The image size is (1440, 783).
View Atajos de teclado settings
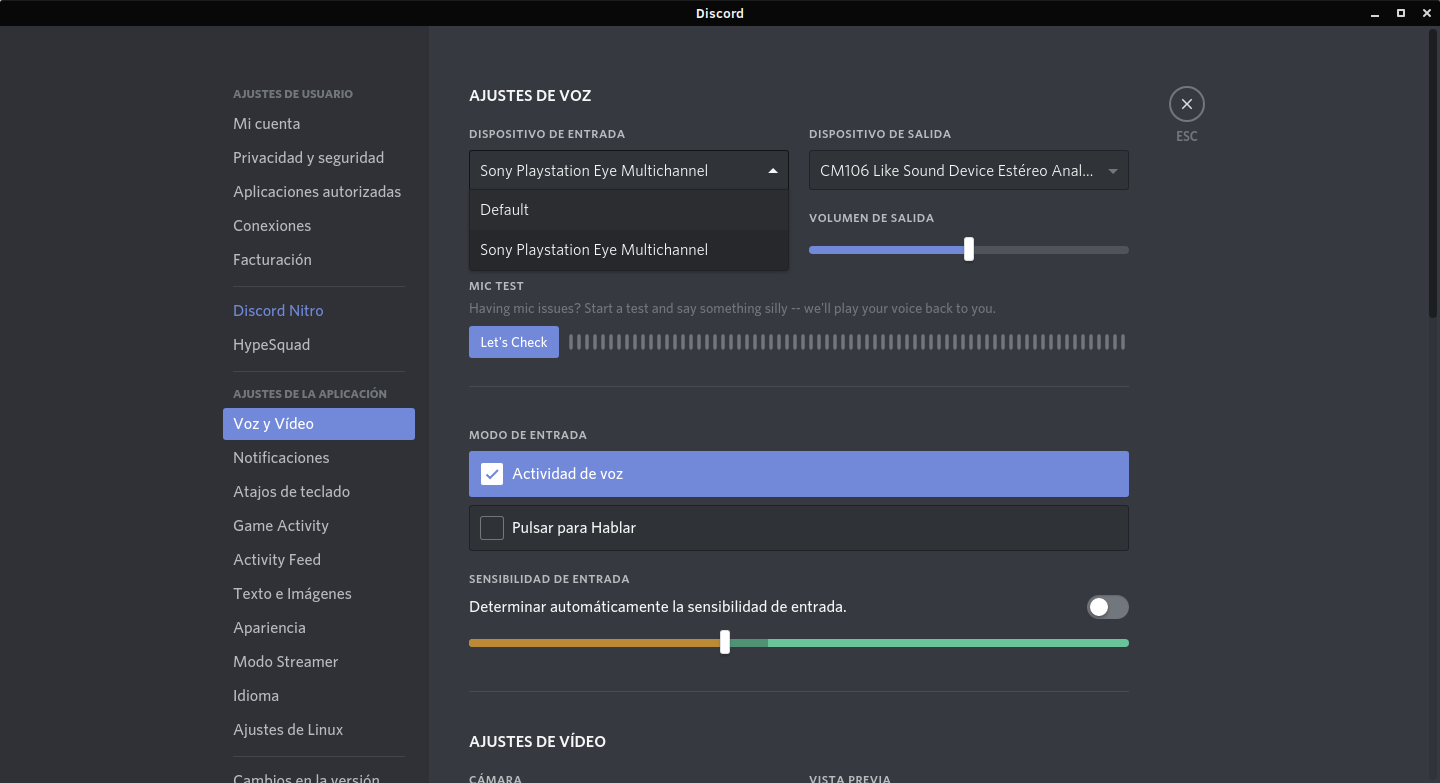click(291, 491)
